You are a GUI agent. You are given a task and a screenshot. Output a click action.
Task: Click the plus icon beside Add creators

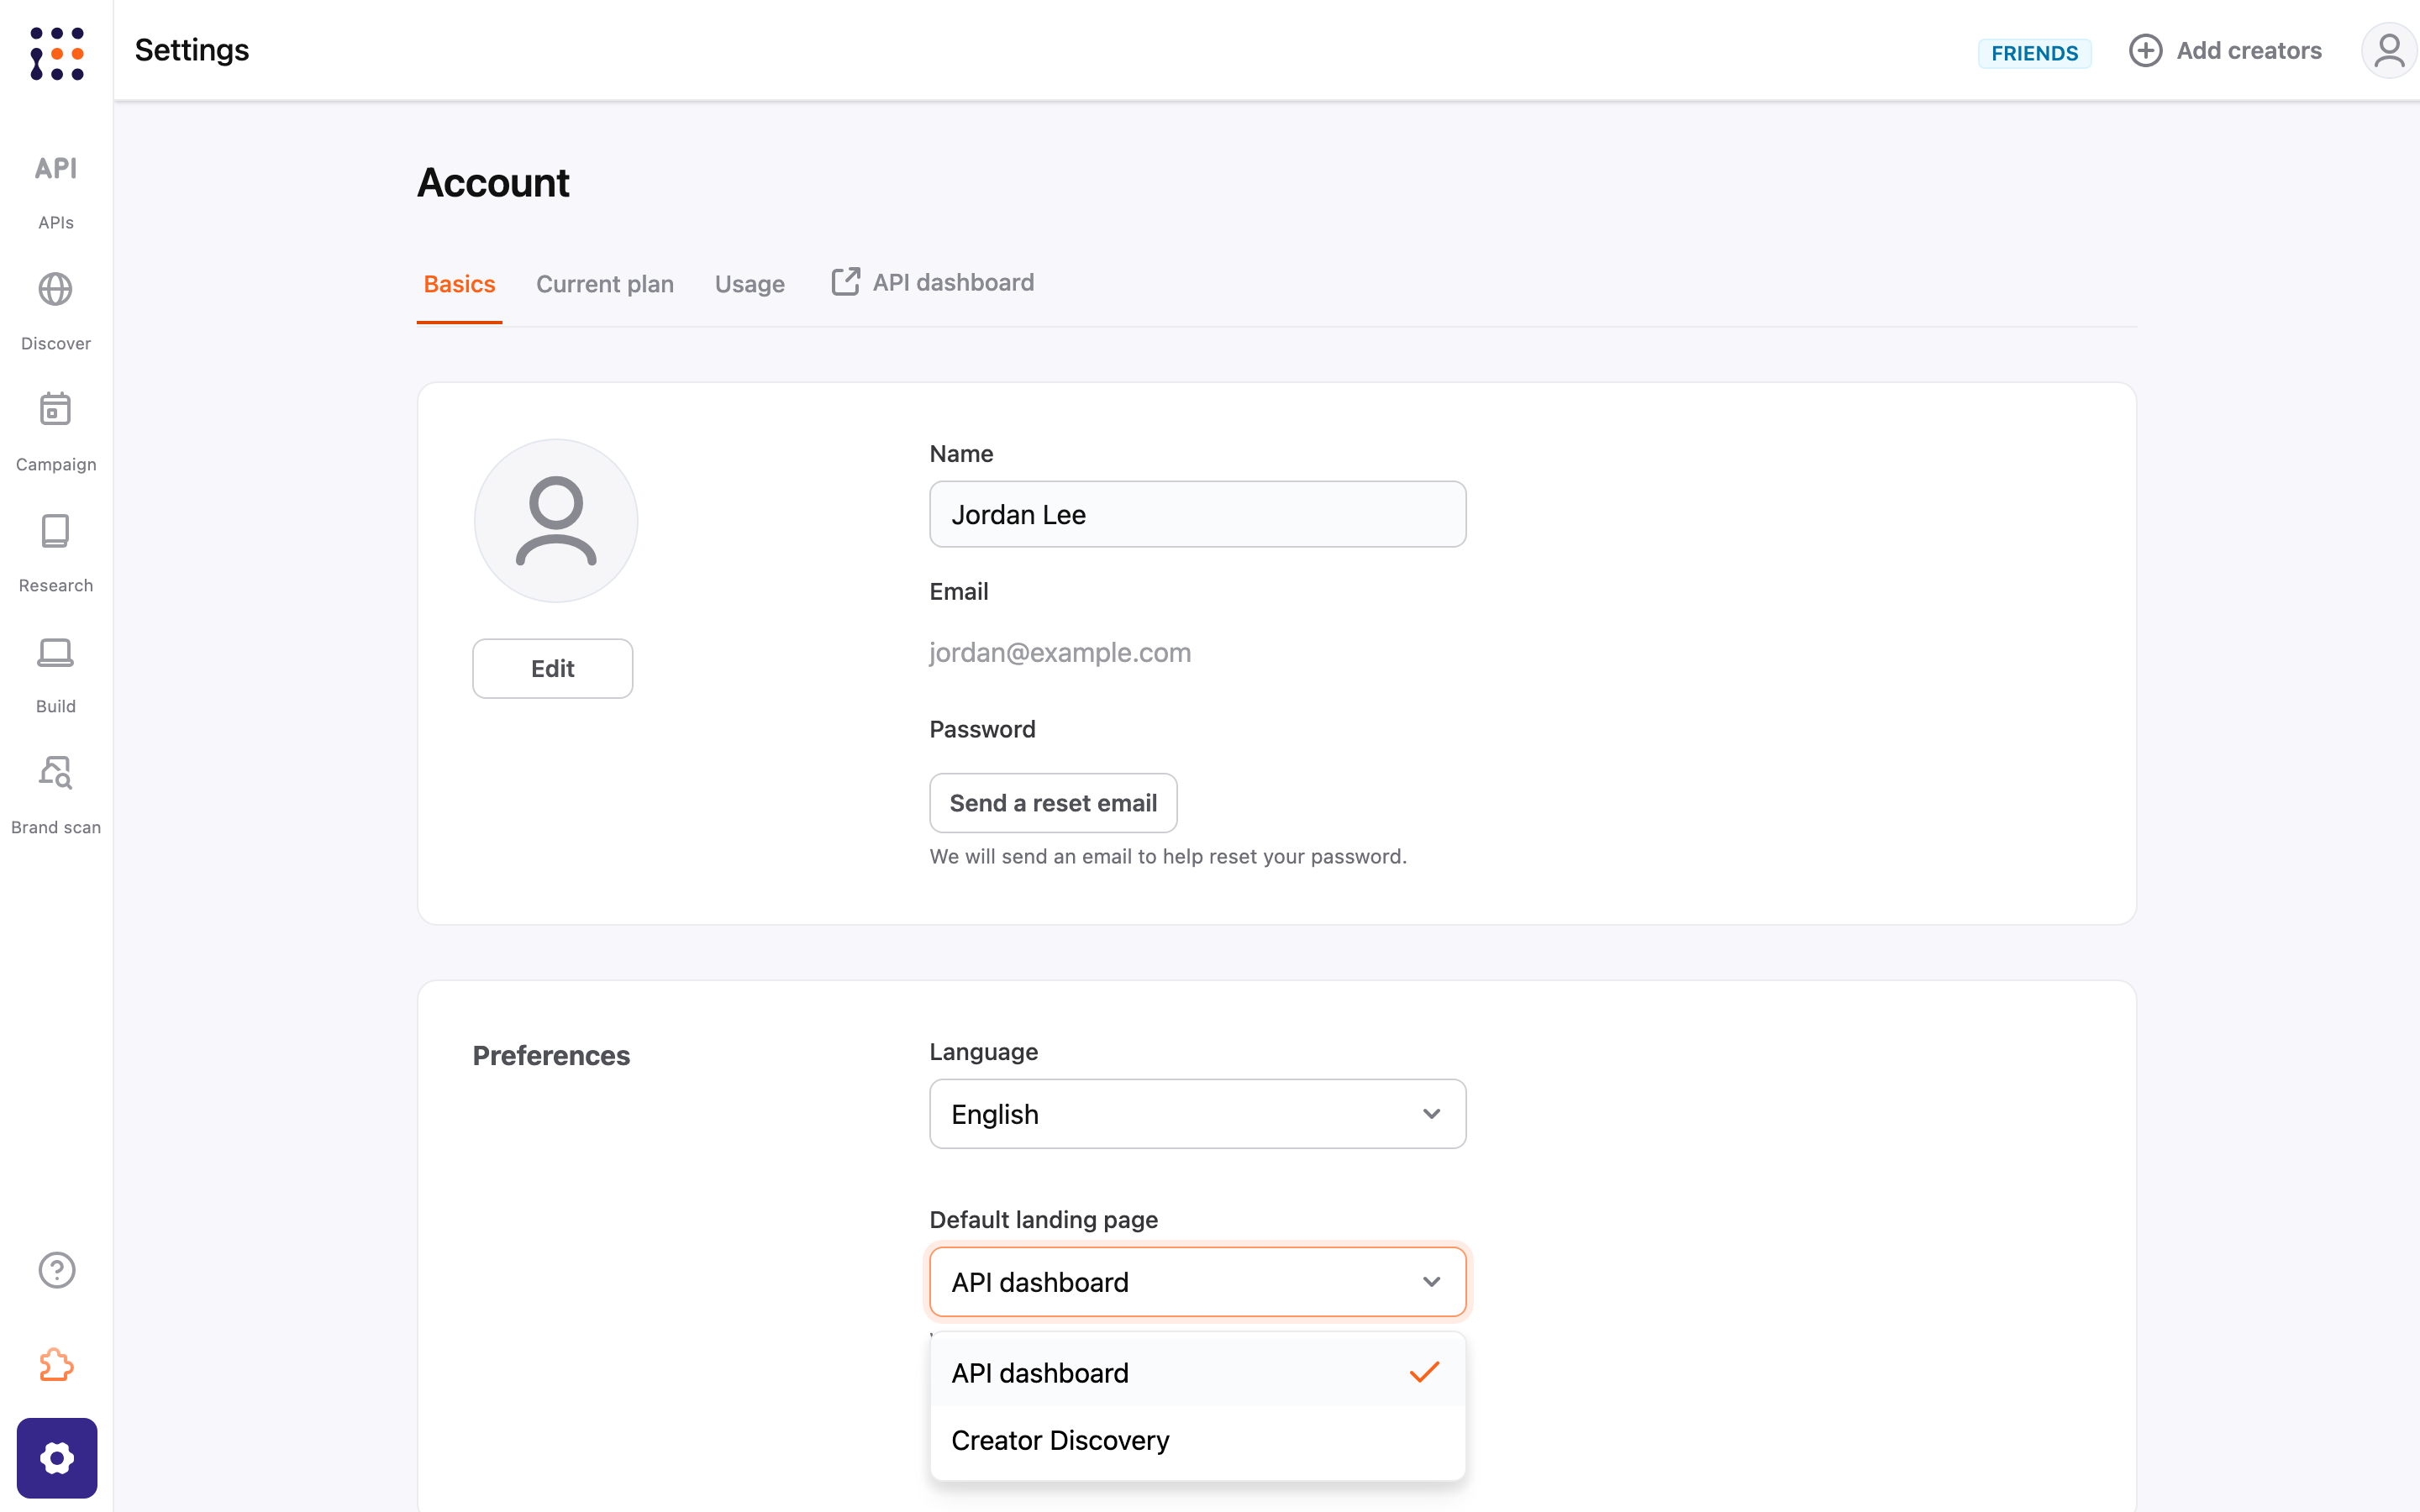(x=2145, y=50)
